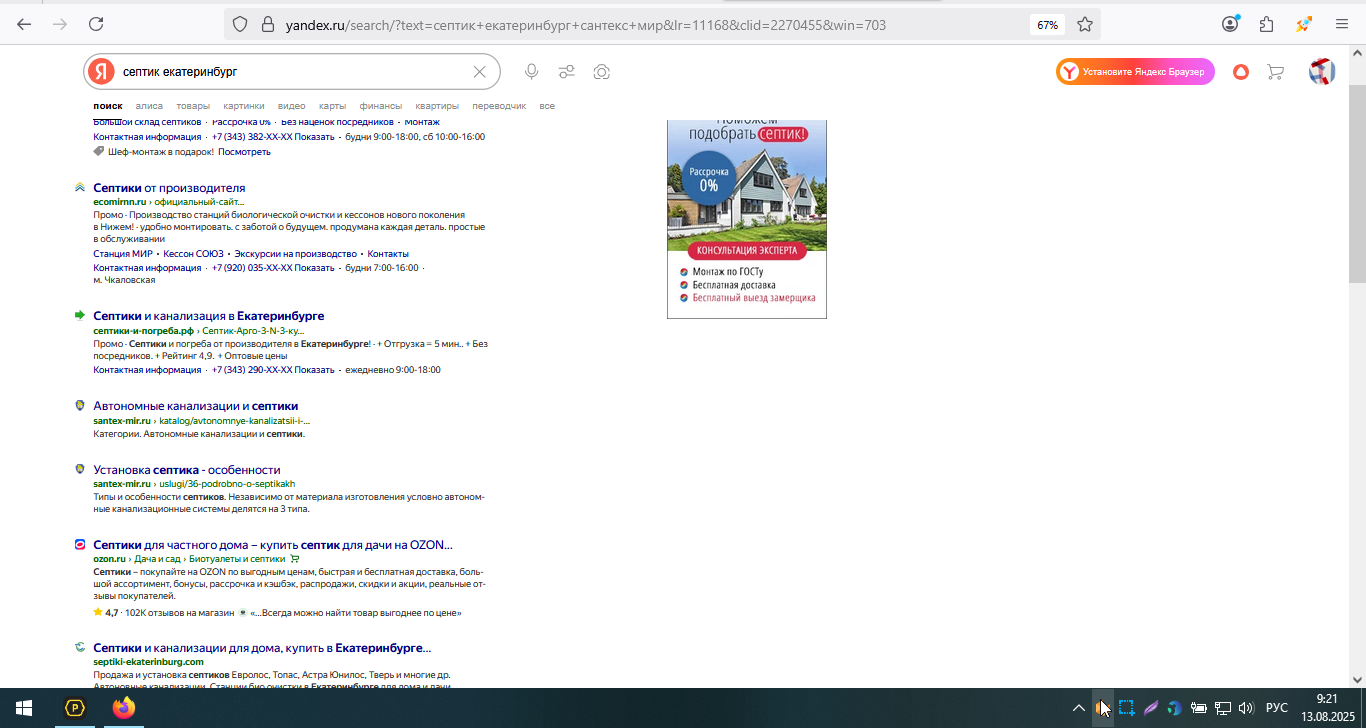Open Установка септика - особенности result

186,470
